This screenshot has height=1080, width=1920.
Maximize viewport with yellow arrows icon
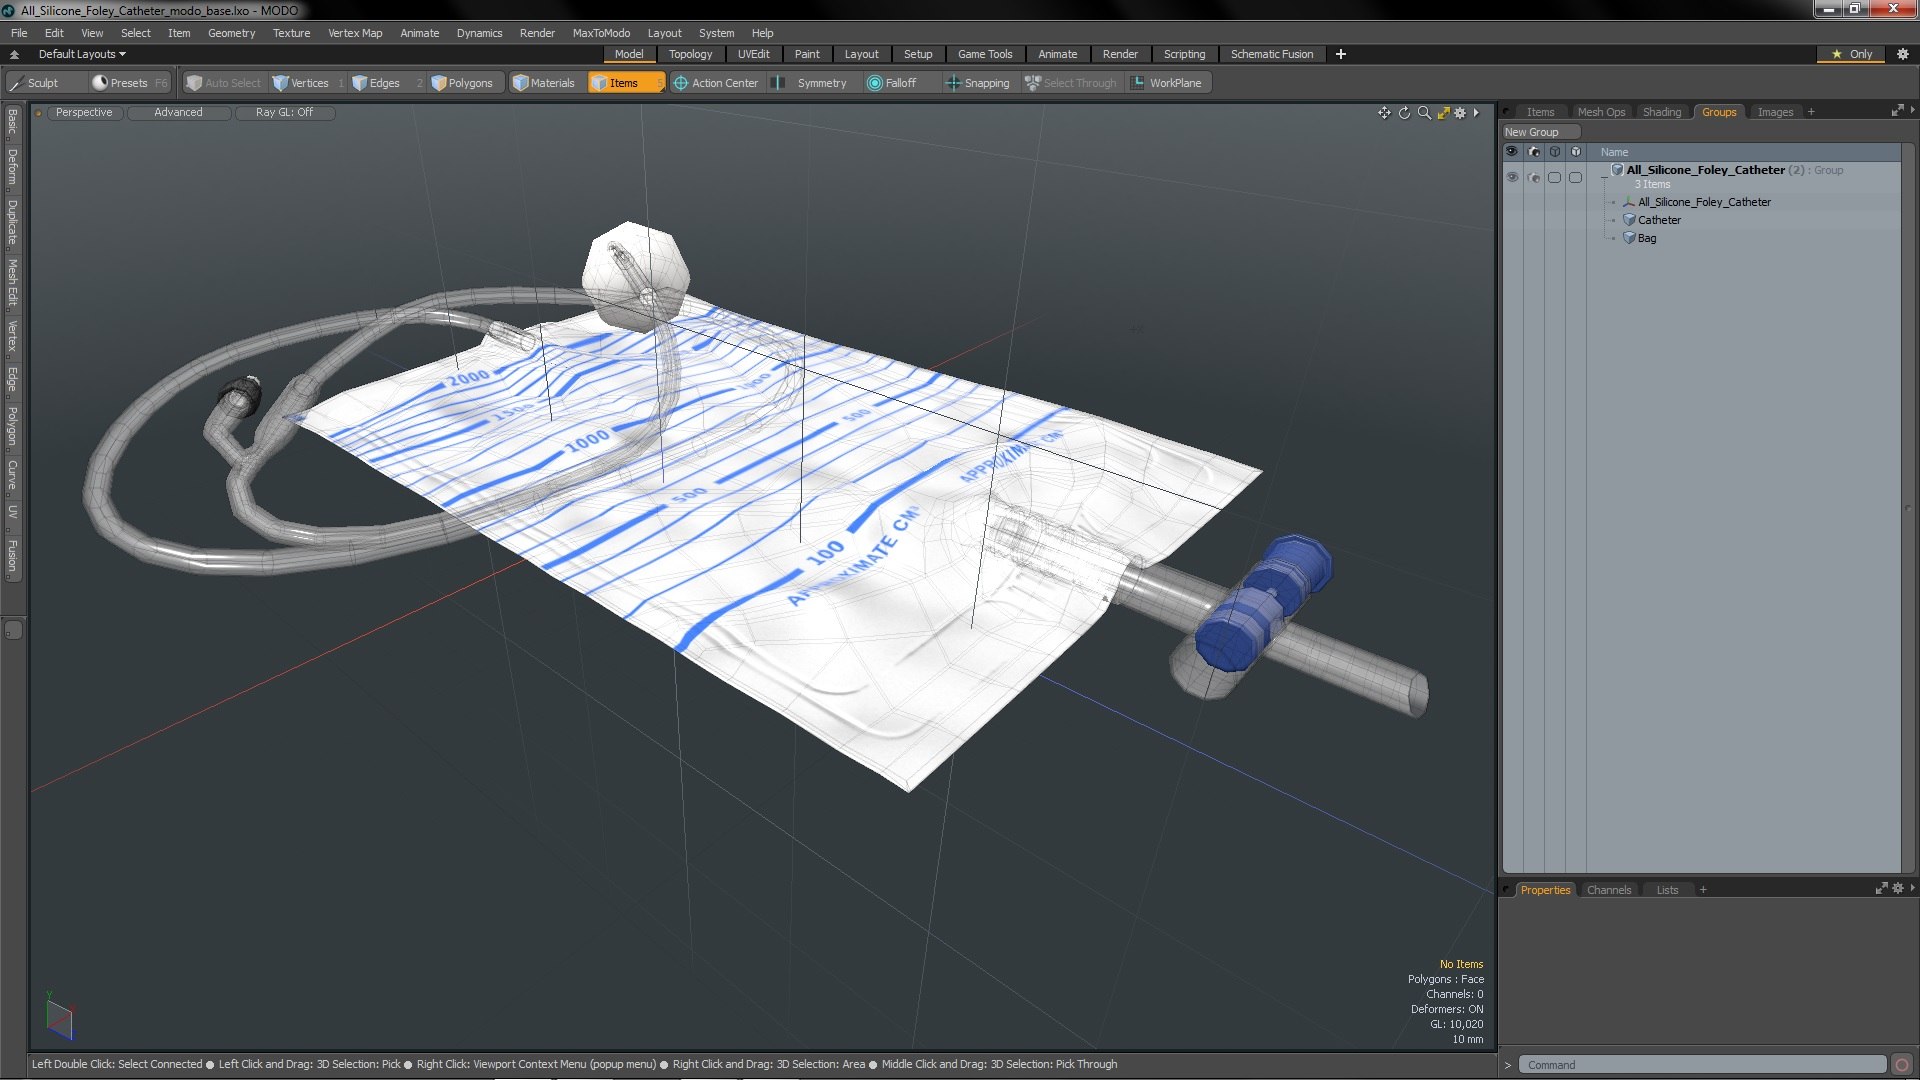point(1443,113)
